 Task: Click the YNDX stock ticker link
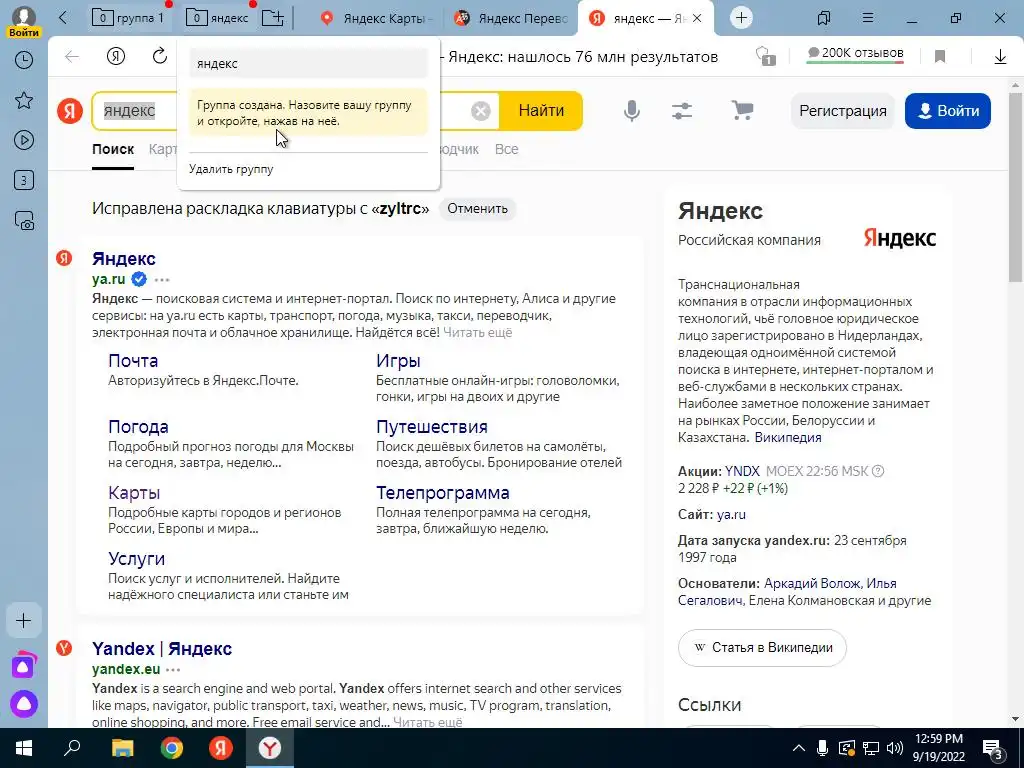[x=742, y=471]
